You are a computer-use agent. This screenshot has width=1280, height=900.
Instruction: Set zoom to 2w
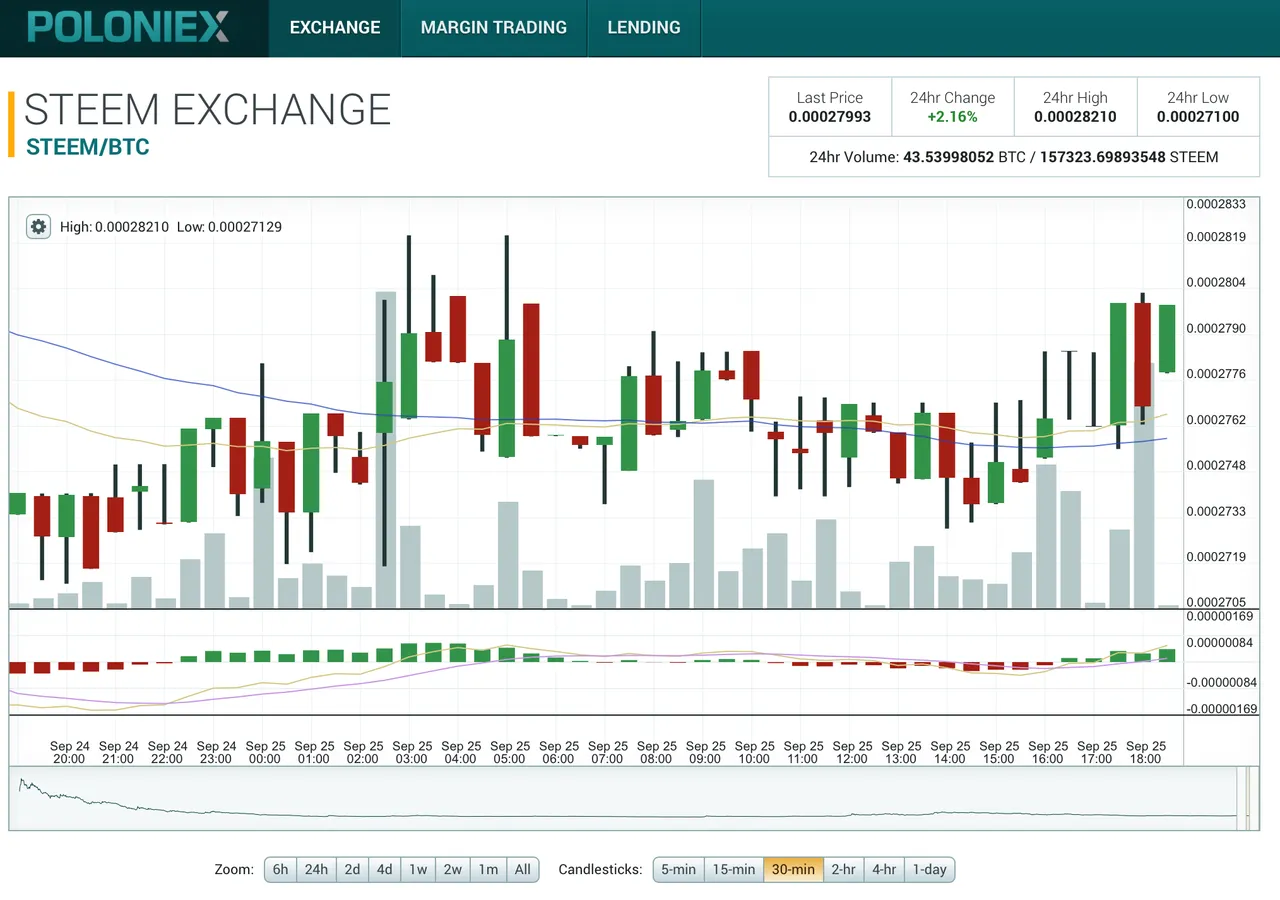(453, 869)
